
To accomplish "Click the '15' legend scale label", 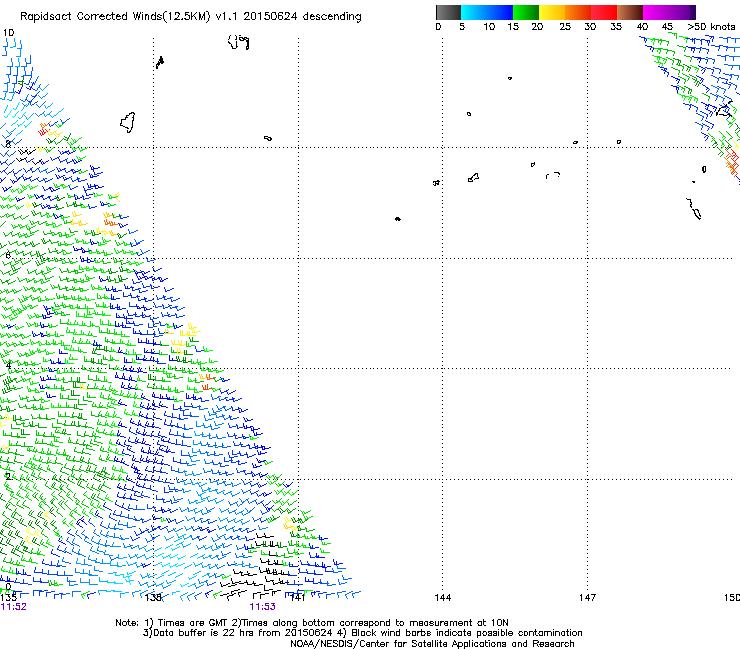I will click(x=513, y=27).
